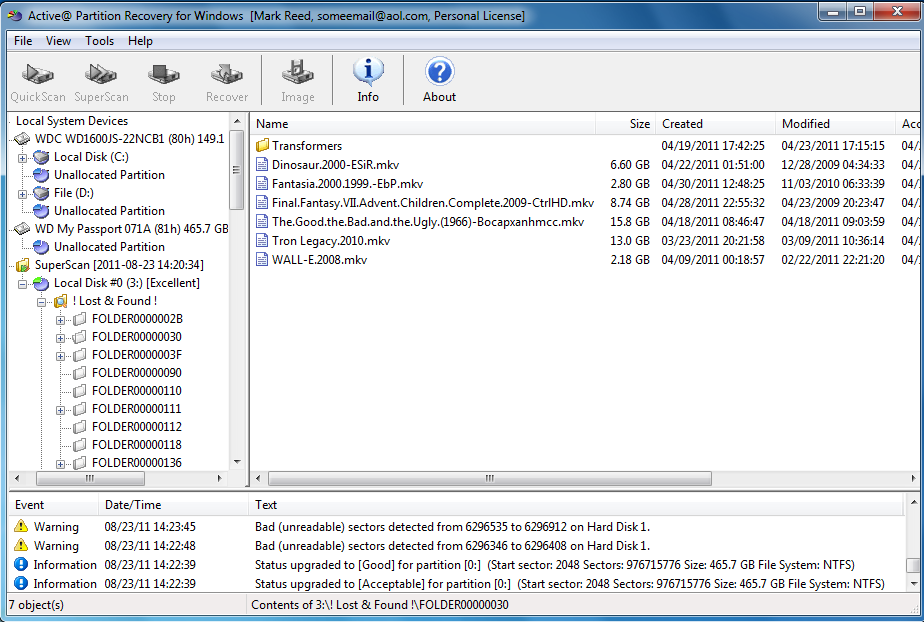Click the Information event icon for [Good] status

pyautogui.click(x=21, y=564)
